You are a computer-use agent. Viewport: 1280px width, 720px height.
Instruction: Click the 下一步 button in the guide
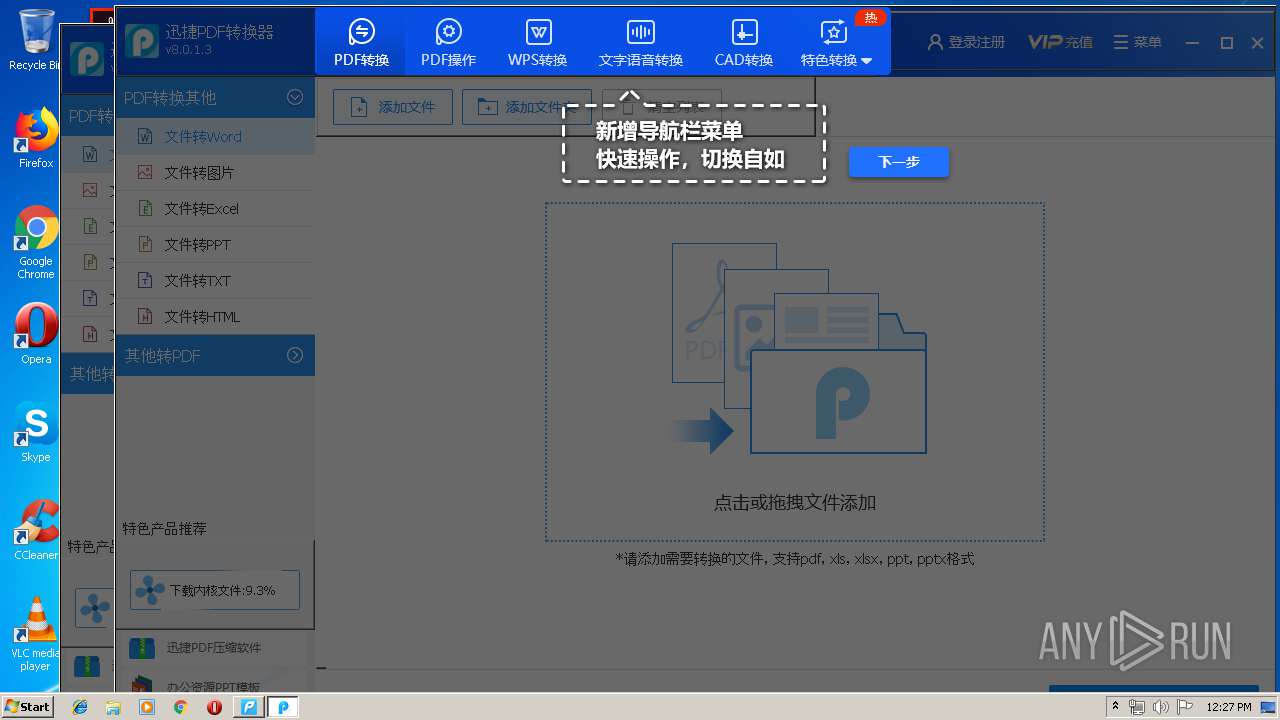(x=899, y=162)
